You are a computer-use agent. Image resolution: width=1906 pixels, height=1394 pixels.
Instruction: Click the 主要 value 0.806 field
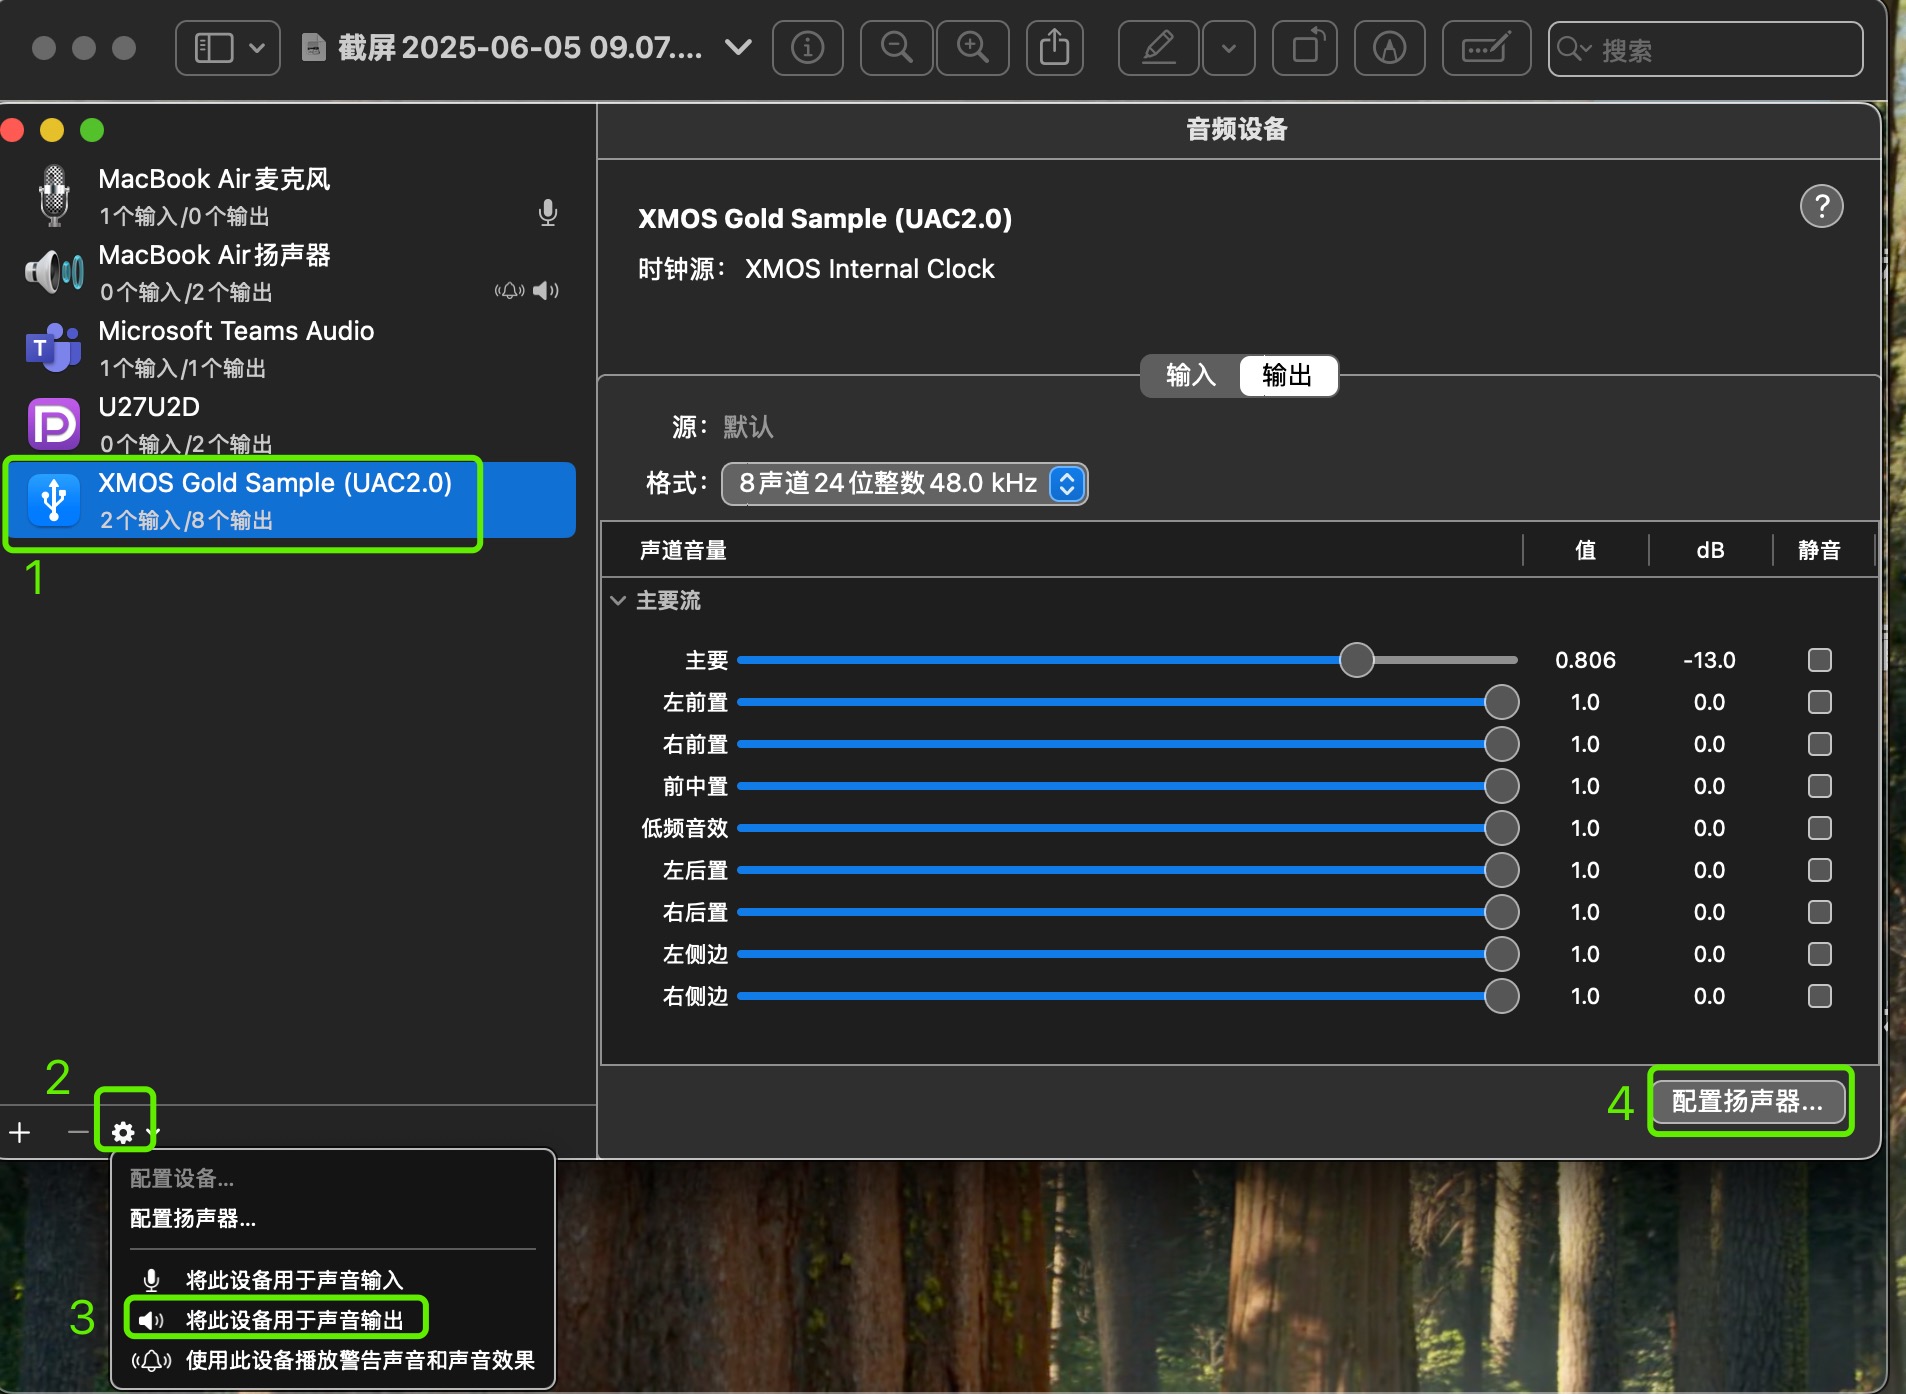tap(1585, 660)
